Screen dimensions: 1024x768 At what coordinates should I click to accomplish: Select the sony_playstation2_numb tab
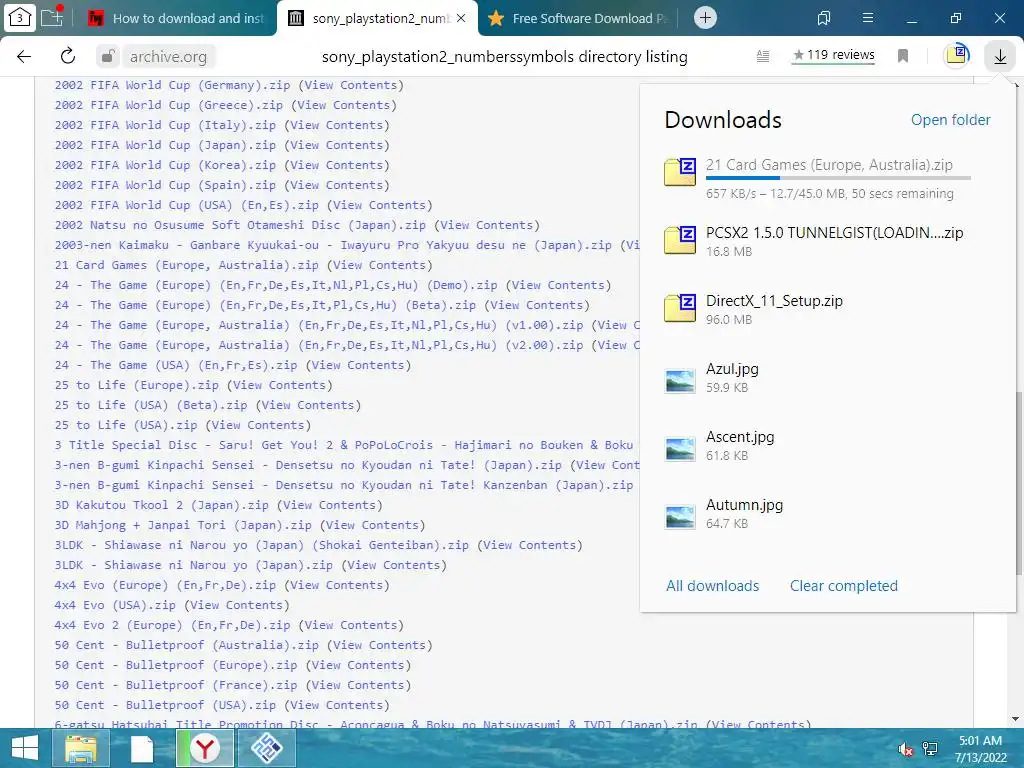tap(377, 18)
